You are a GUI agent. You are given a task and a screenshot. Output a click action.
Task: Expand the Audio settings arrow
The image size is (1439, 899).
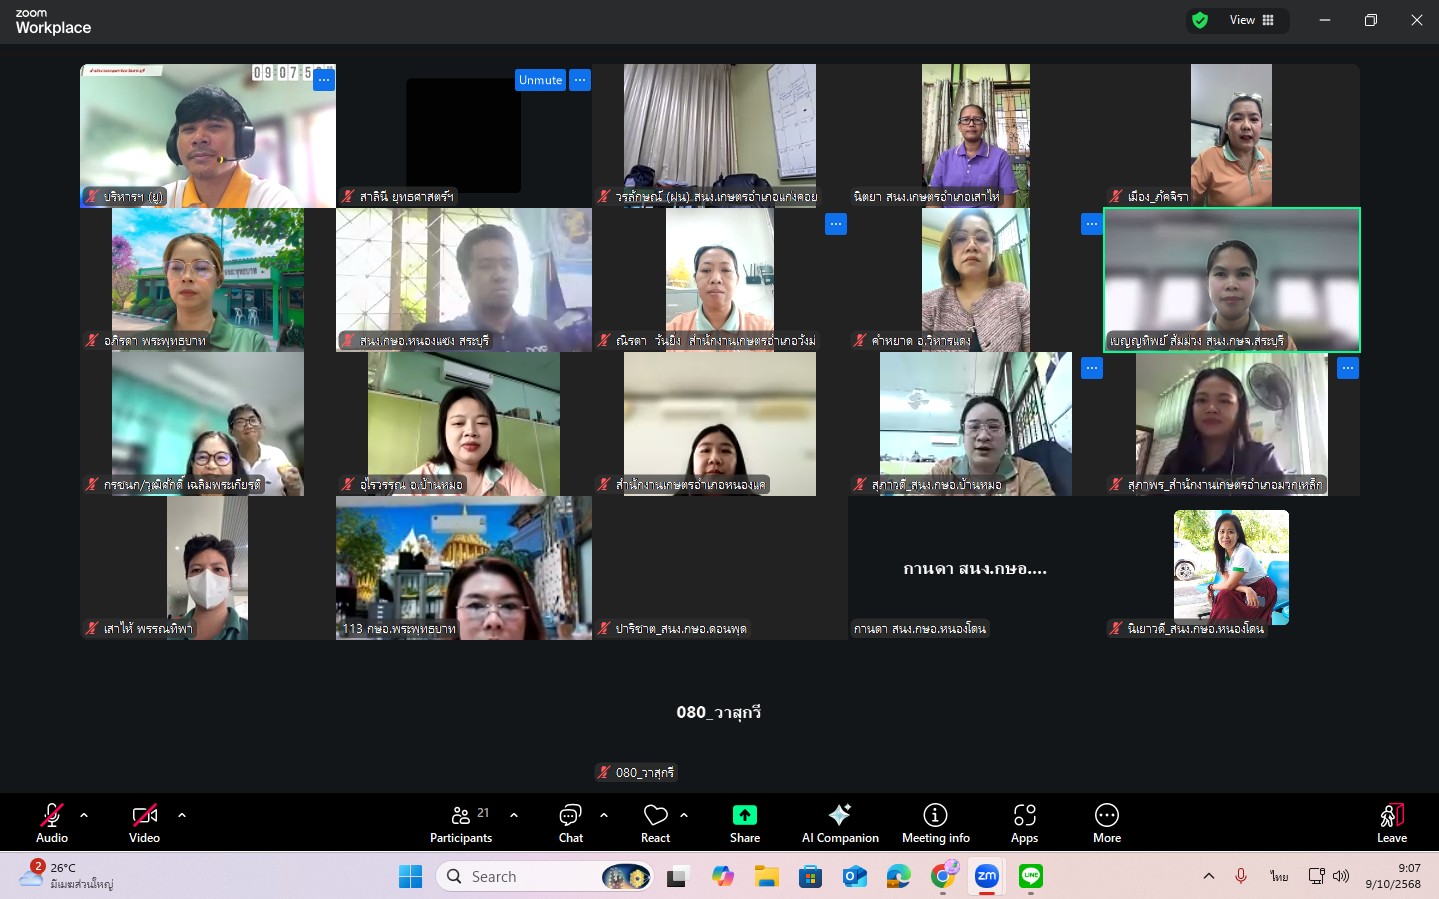[84, 815]
